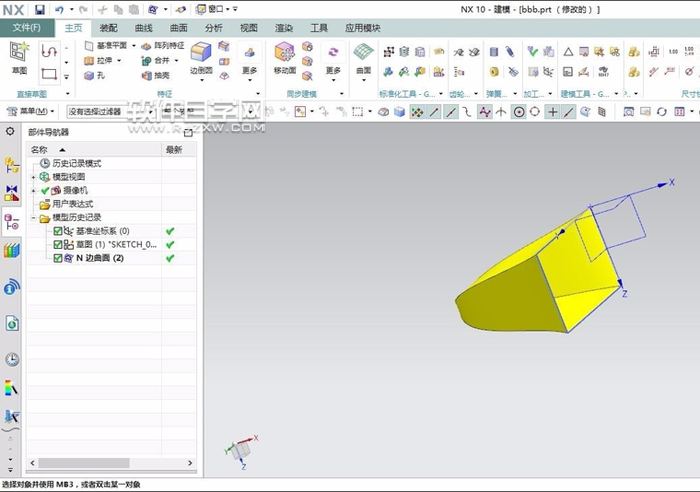Uncheck the 基准坐标系 (0) checkbox
700x492 pixels.
(x=58, y=231)
